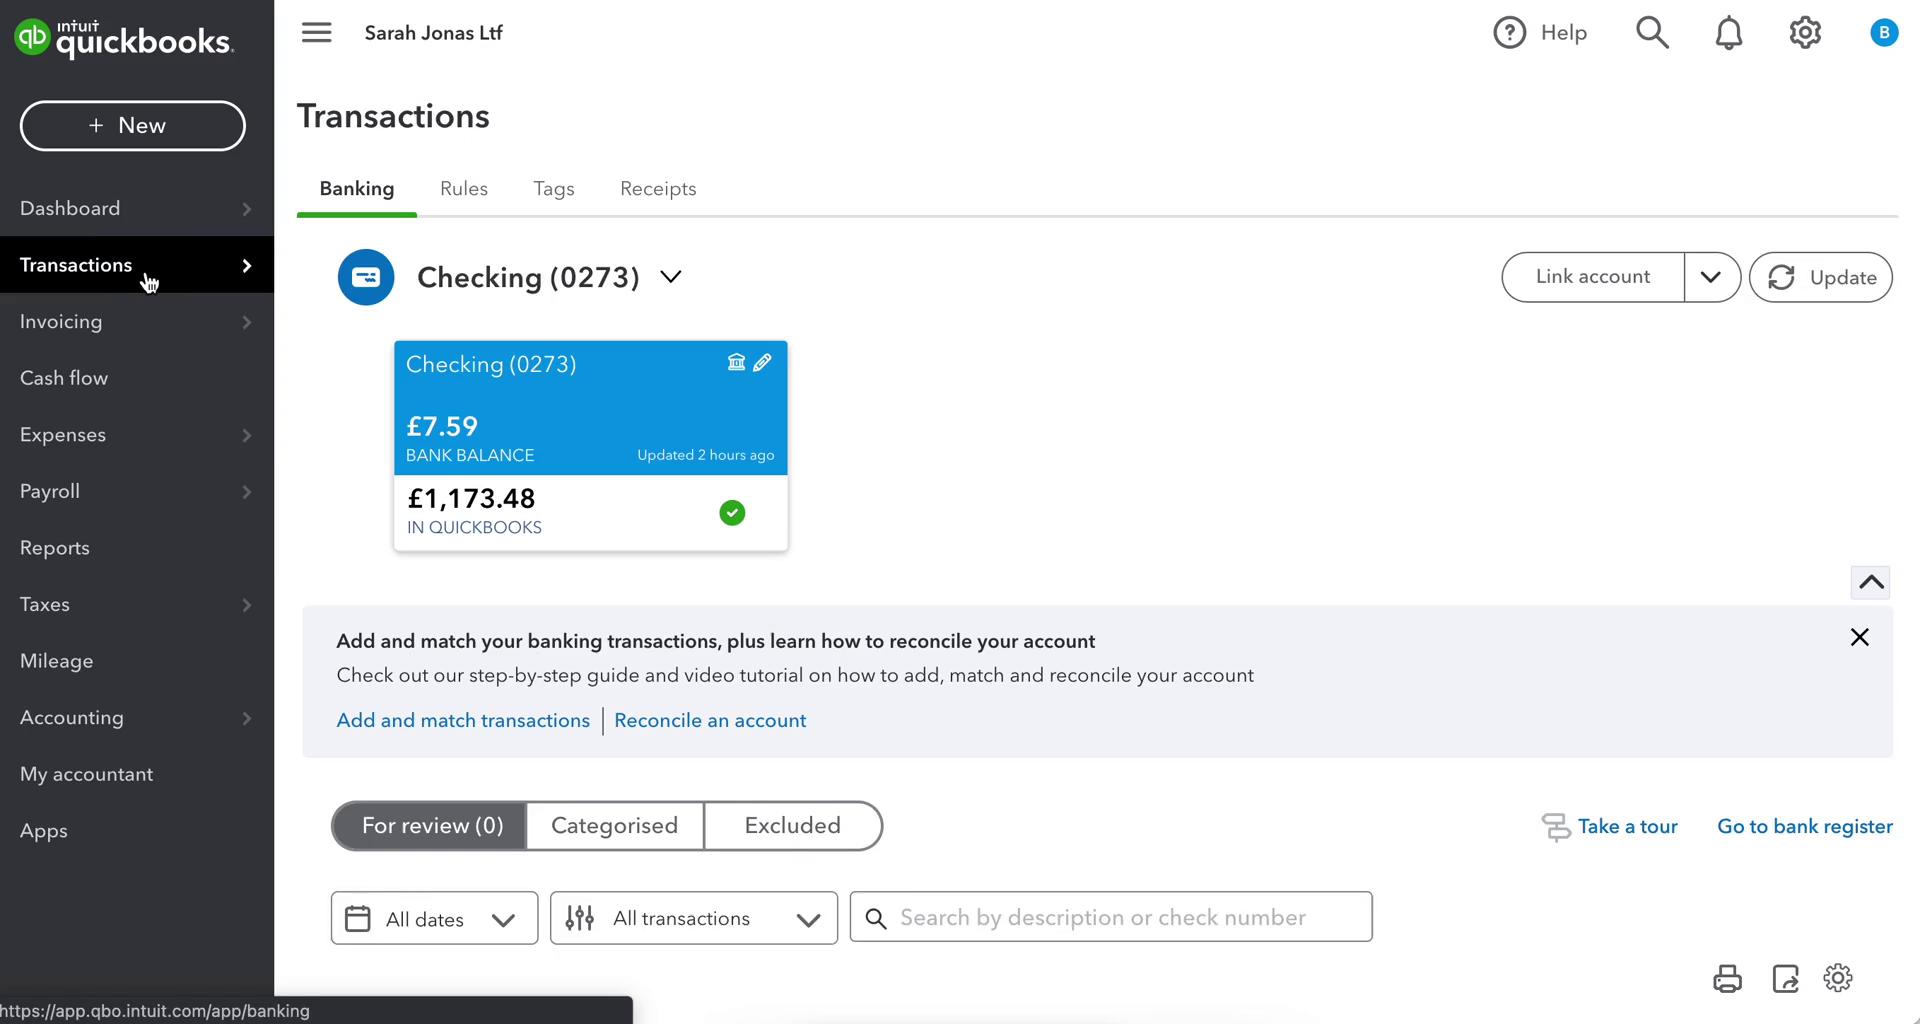Click Take a tour link

1628,827
